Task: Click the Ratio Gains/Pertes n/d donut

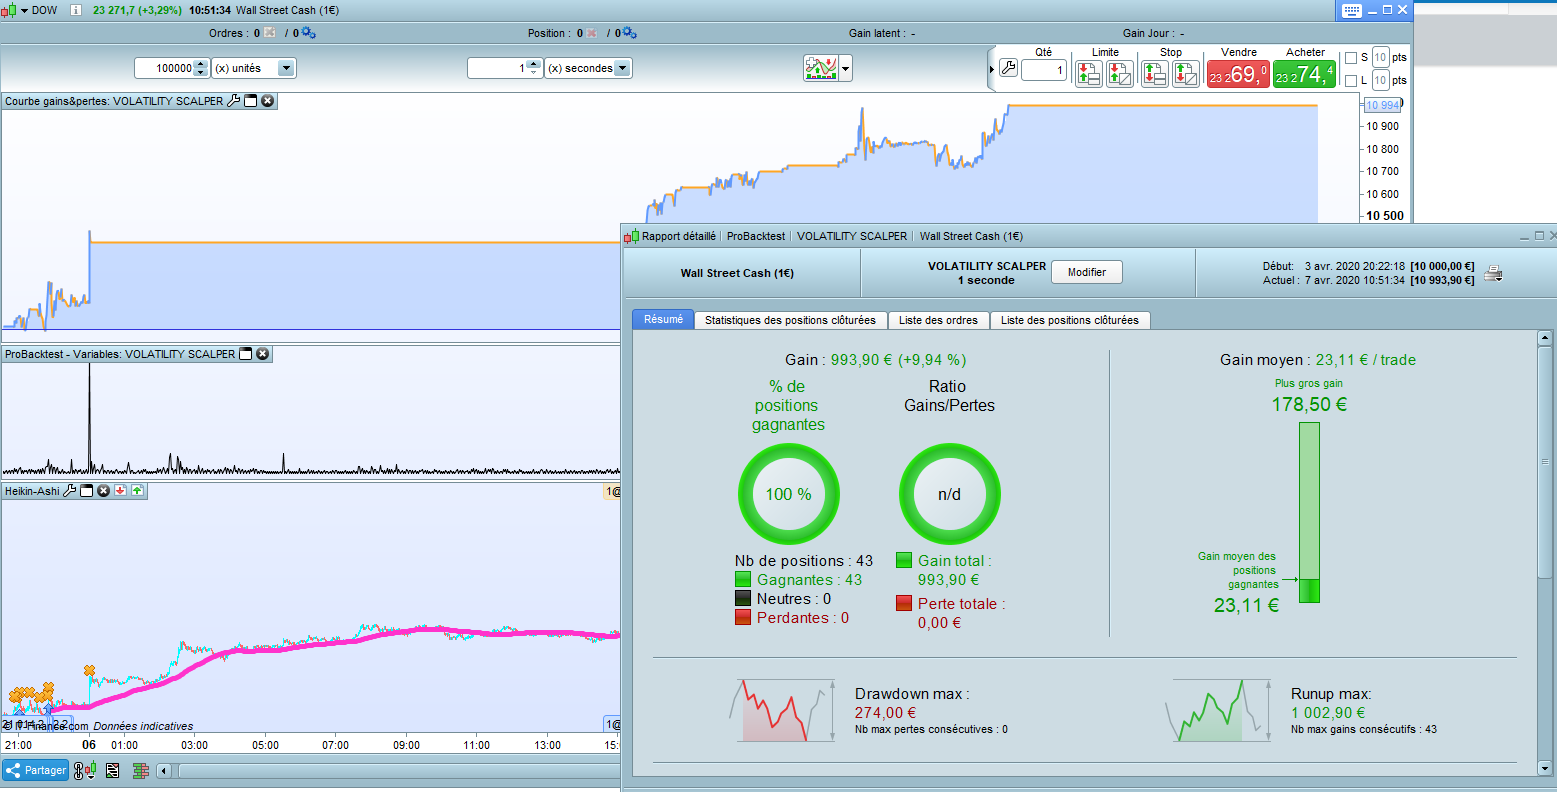Action: [x=949, y=494]
